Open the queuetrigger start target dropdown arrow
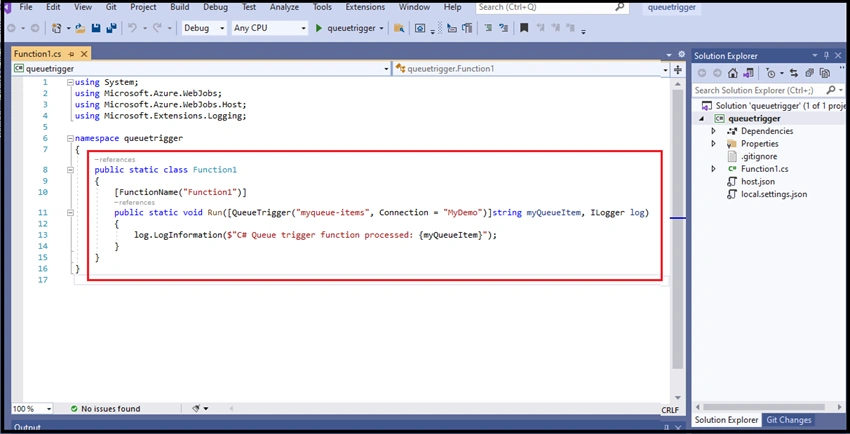This screenshot has height=434, width=850. point(382,28)
